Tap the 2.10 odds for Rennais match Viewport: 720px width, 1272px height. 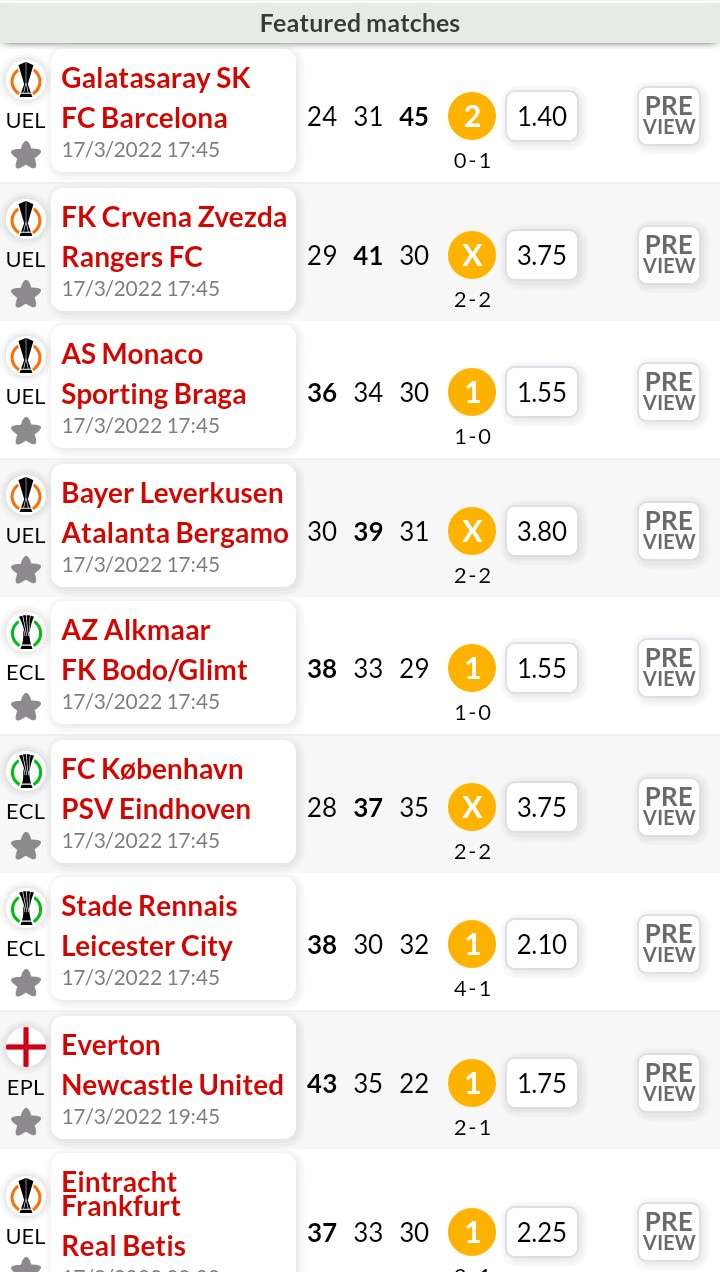[542, 945]
